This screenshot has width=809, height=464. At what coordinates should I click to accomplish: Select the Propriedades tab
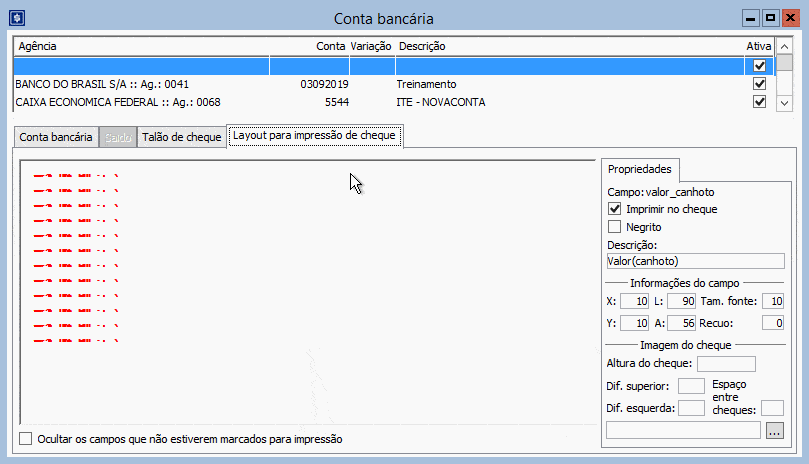[640, 169]
